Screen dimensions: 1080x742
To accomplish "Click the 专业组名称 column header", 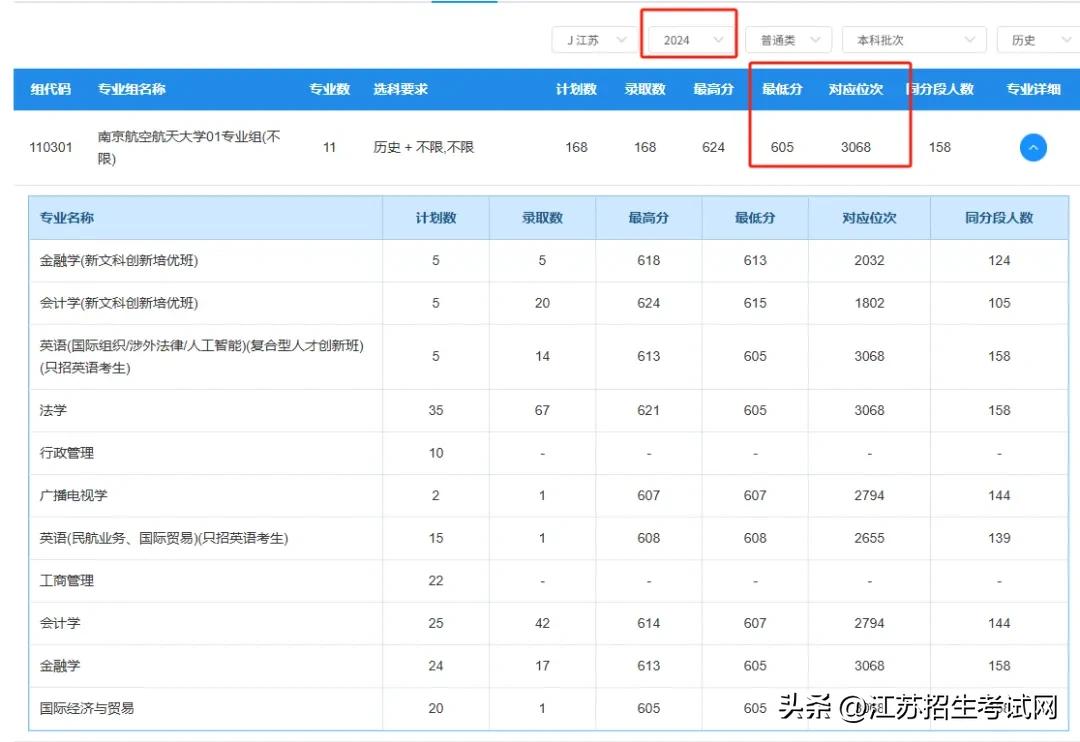I will pos(132,89).
